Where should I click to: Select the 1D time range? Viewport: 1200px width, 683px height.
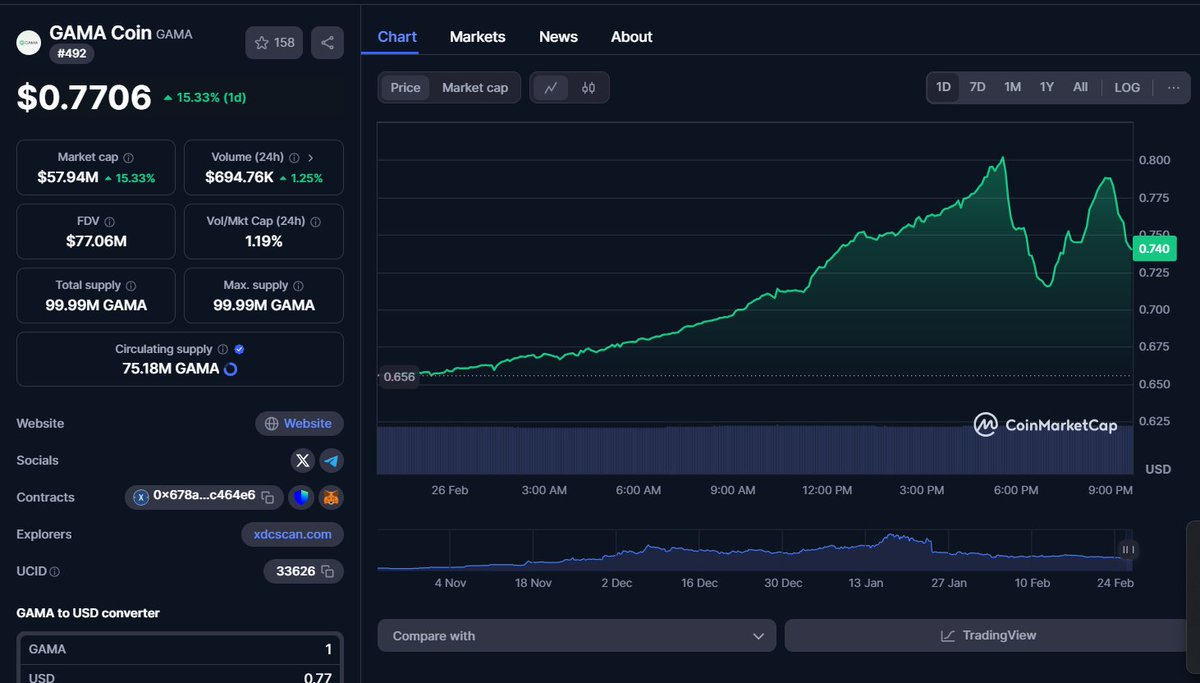[x=943, y=88]
